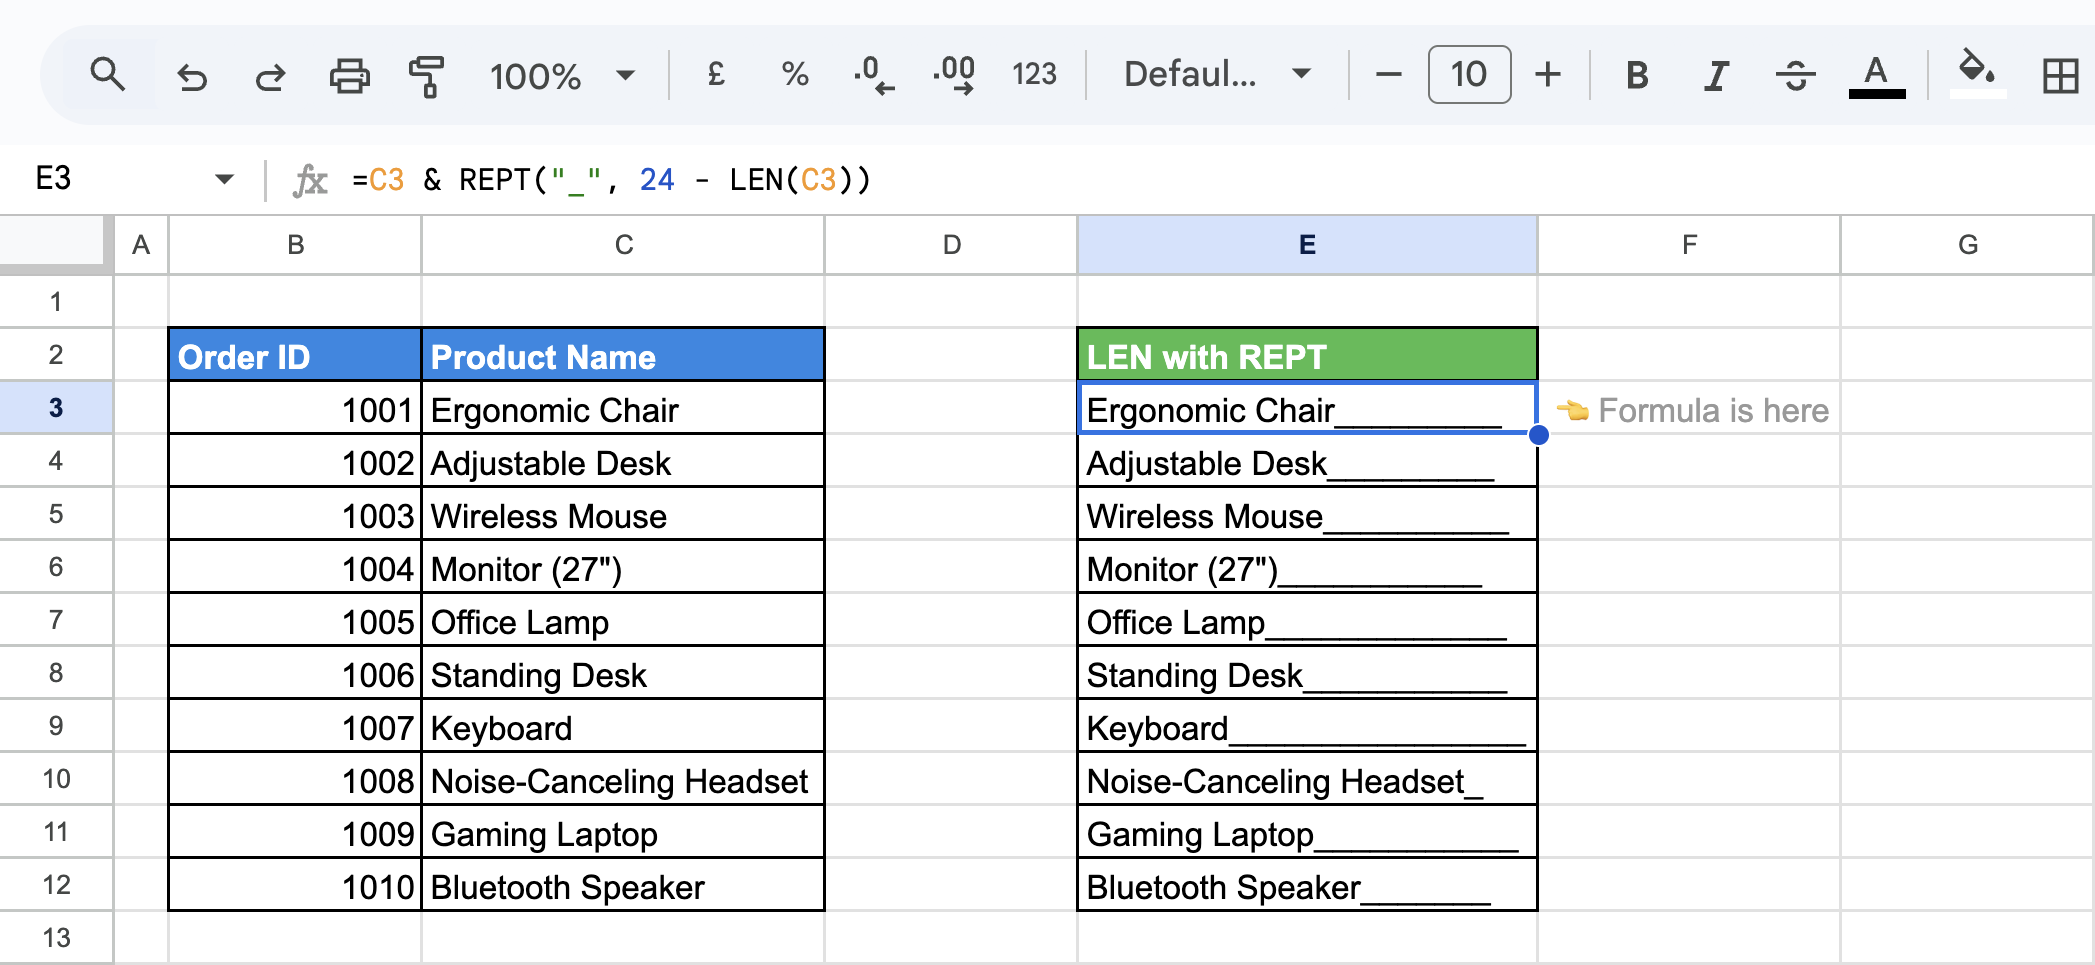Select padded Standing Desk cell in column E
The image size is (2095, 965).
[1307, 673]
